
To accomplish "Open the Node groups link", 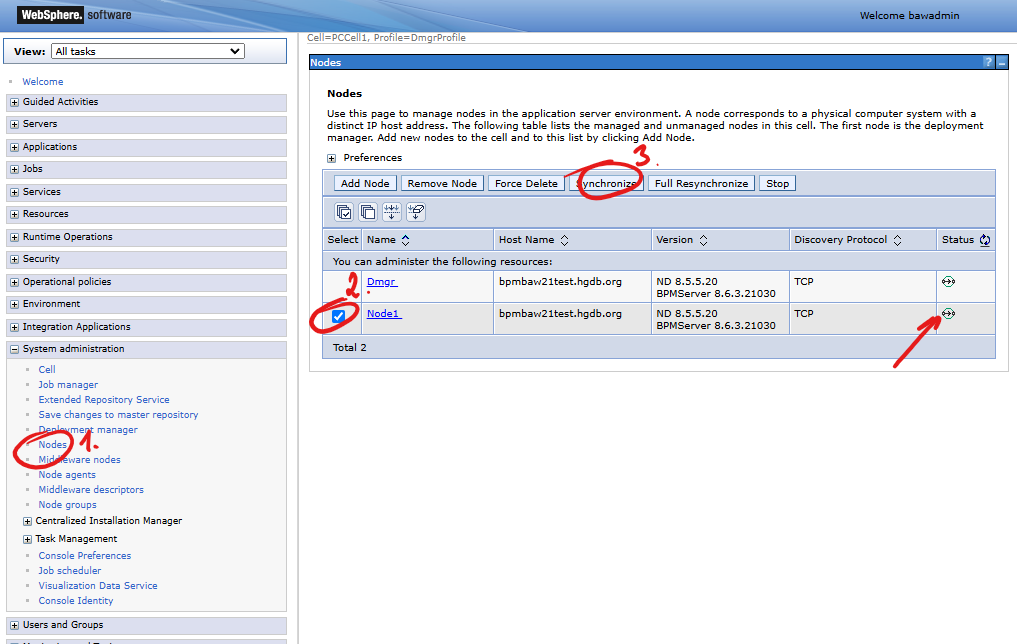I will (x=67, y=505).
